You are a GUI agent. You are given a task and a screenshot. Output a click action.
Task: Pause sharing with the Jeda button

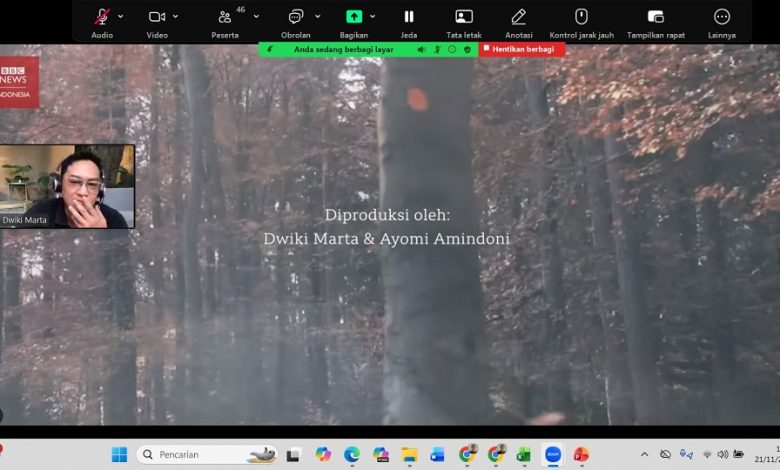[x=409, y=17]
